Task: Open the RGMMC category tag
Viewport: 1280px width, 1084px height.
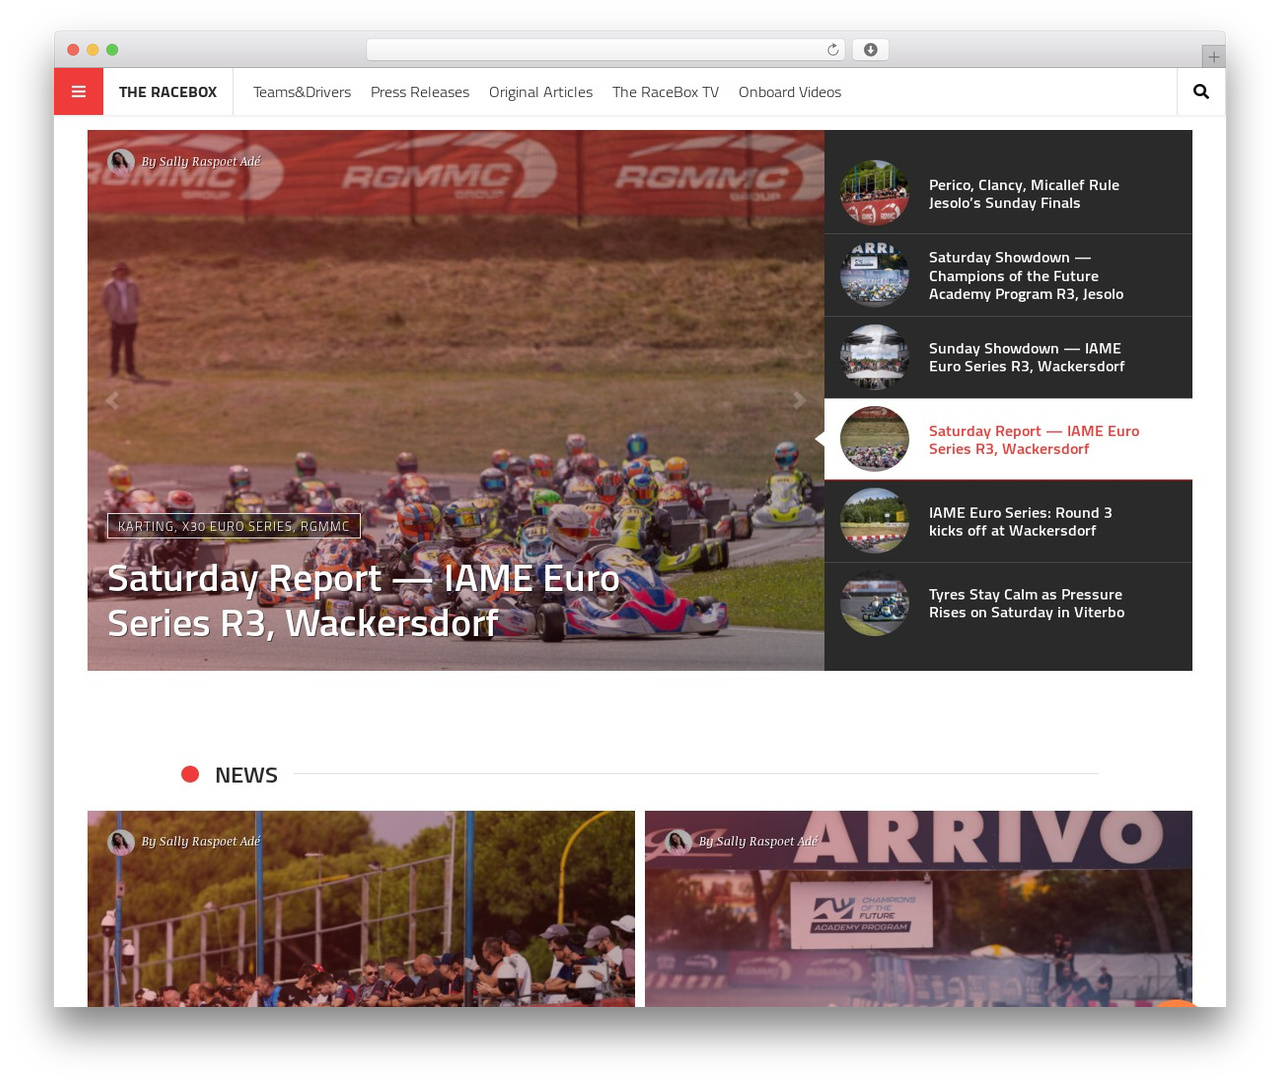Action: point(325,526)
